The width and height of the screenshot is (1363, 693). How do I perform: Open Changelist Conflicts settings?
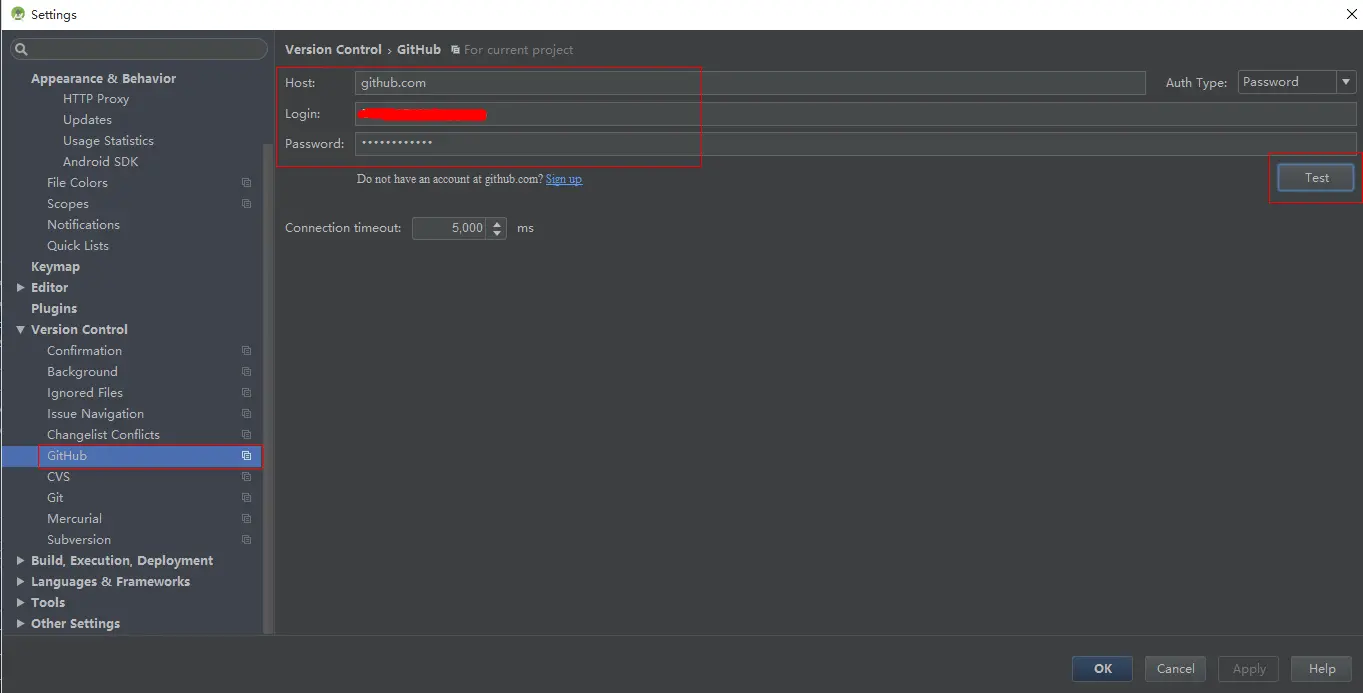coord(103,435)
